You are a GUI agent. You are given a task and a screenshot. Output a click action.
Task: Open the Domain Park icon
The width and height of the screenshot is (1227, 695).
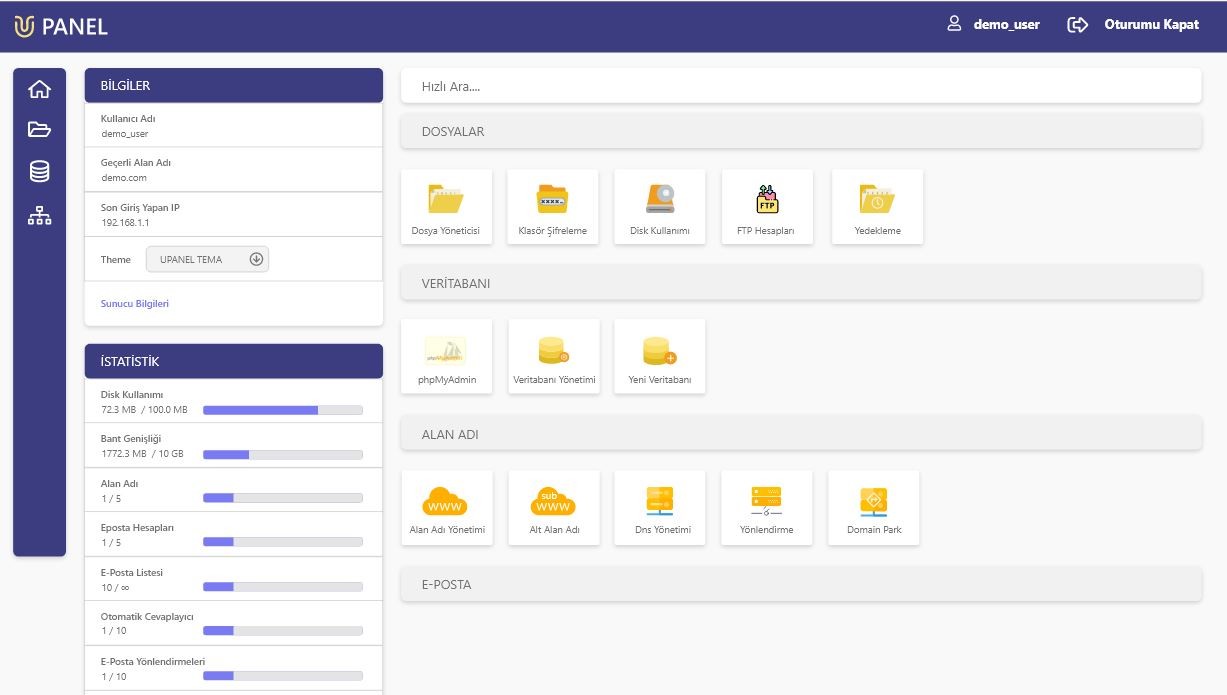pos(874,508)
